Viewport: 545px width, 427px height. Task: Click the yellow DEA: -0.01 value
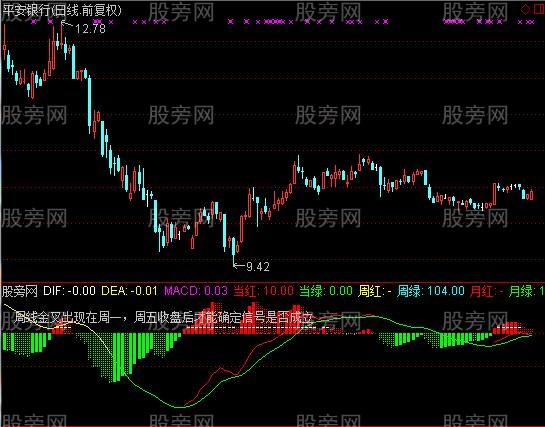tap(129, 291)
